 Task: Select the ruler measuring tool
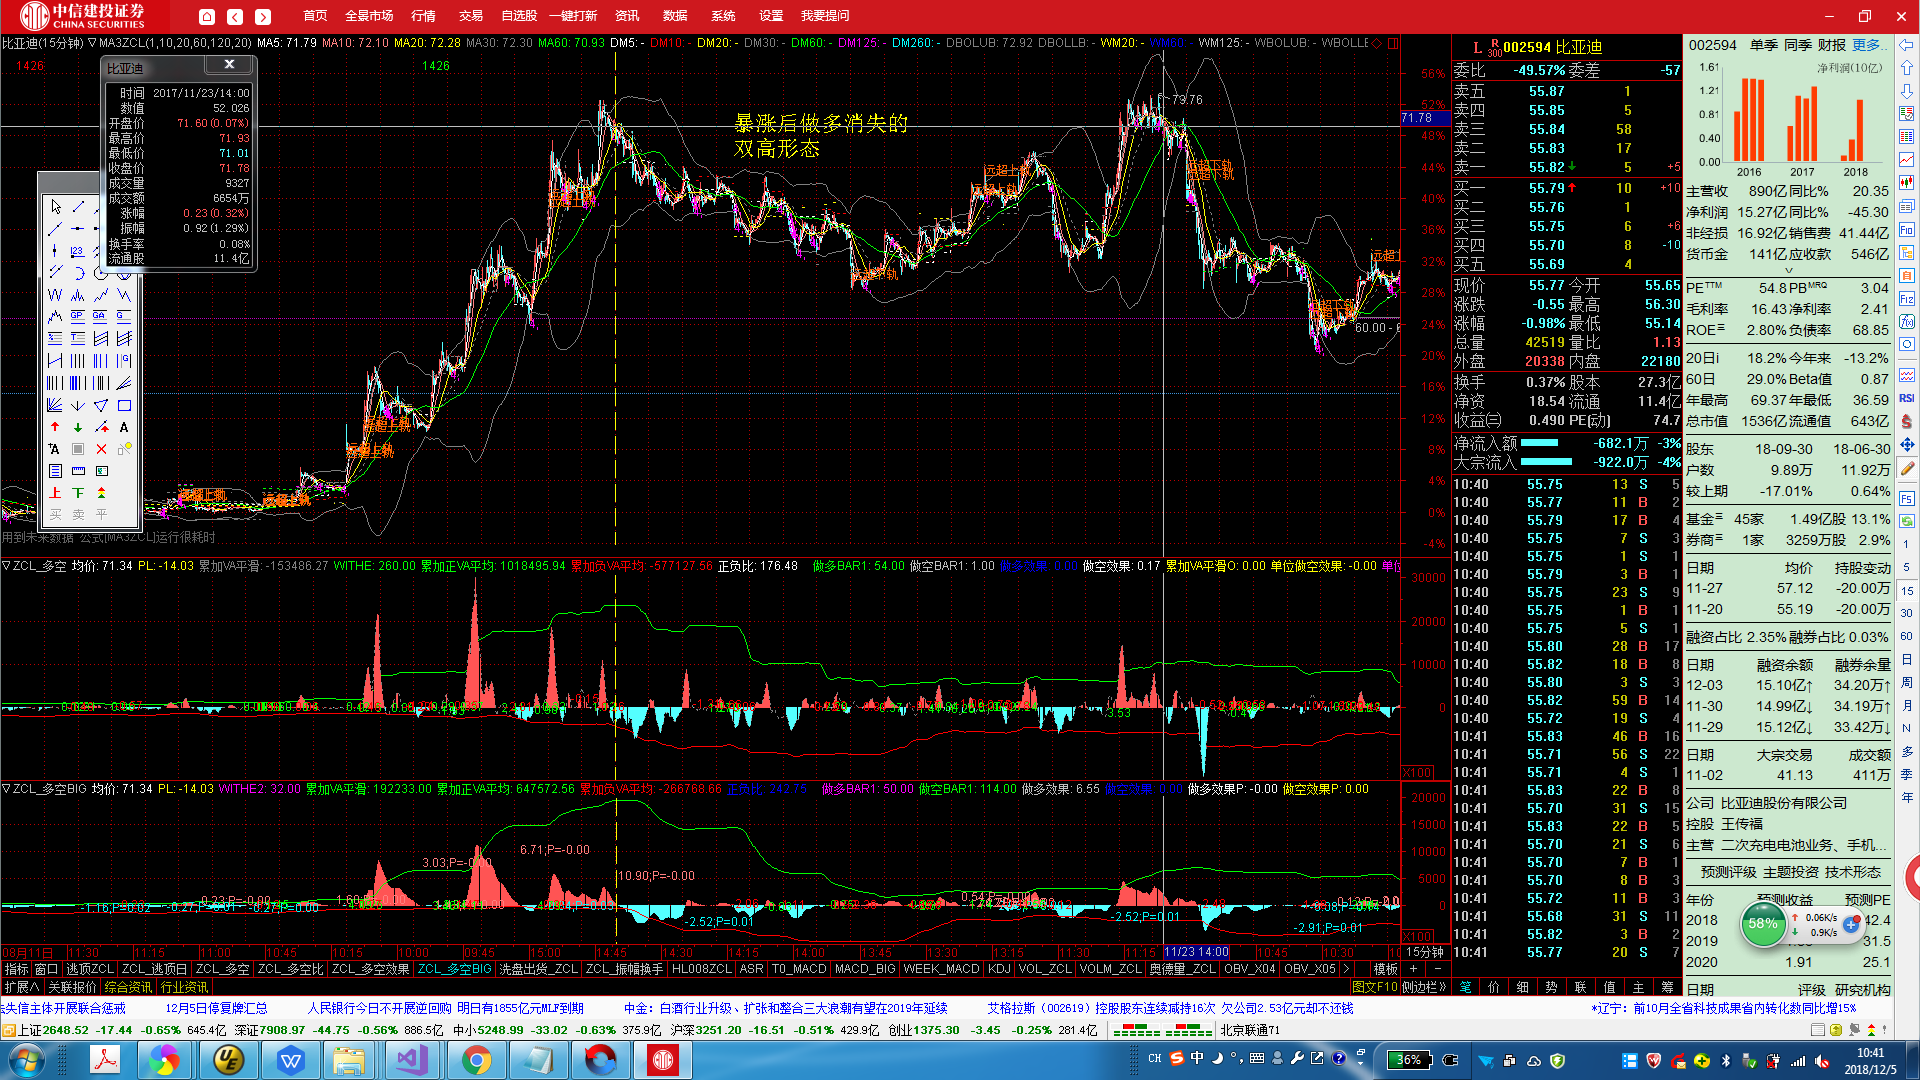[78, 471]
